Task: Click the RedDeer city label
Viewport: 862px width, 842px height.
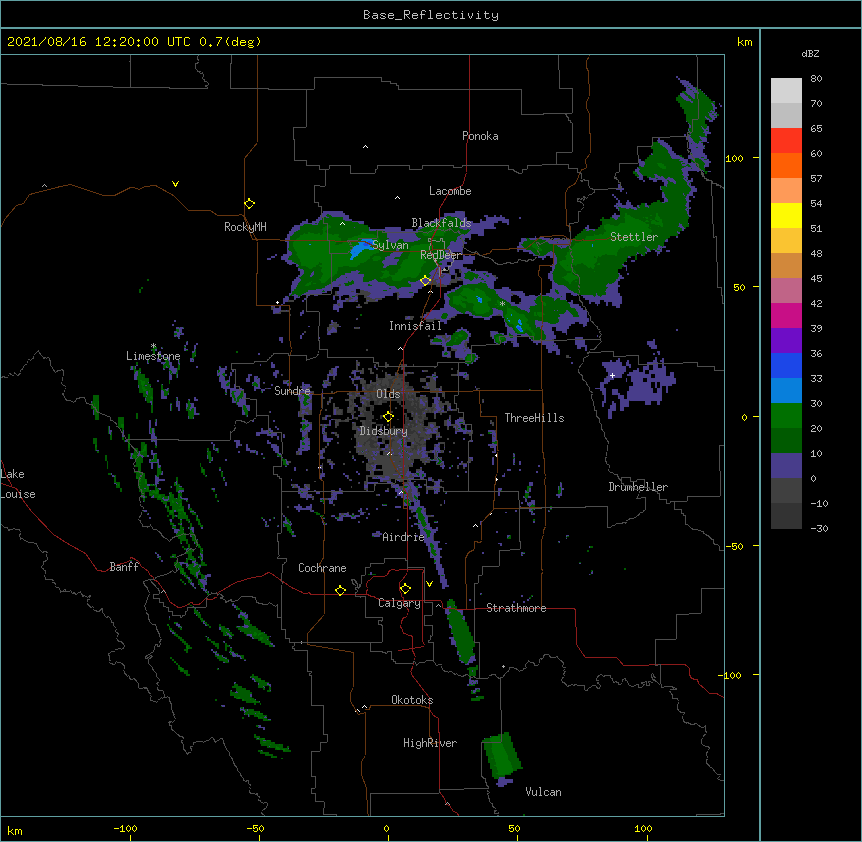Action: [x=441, y=255]
